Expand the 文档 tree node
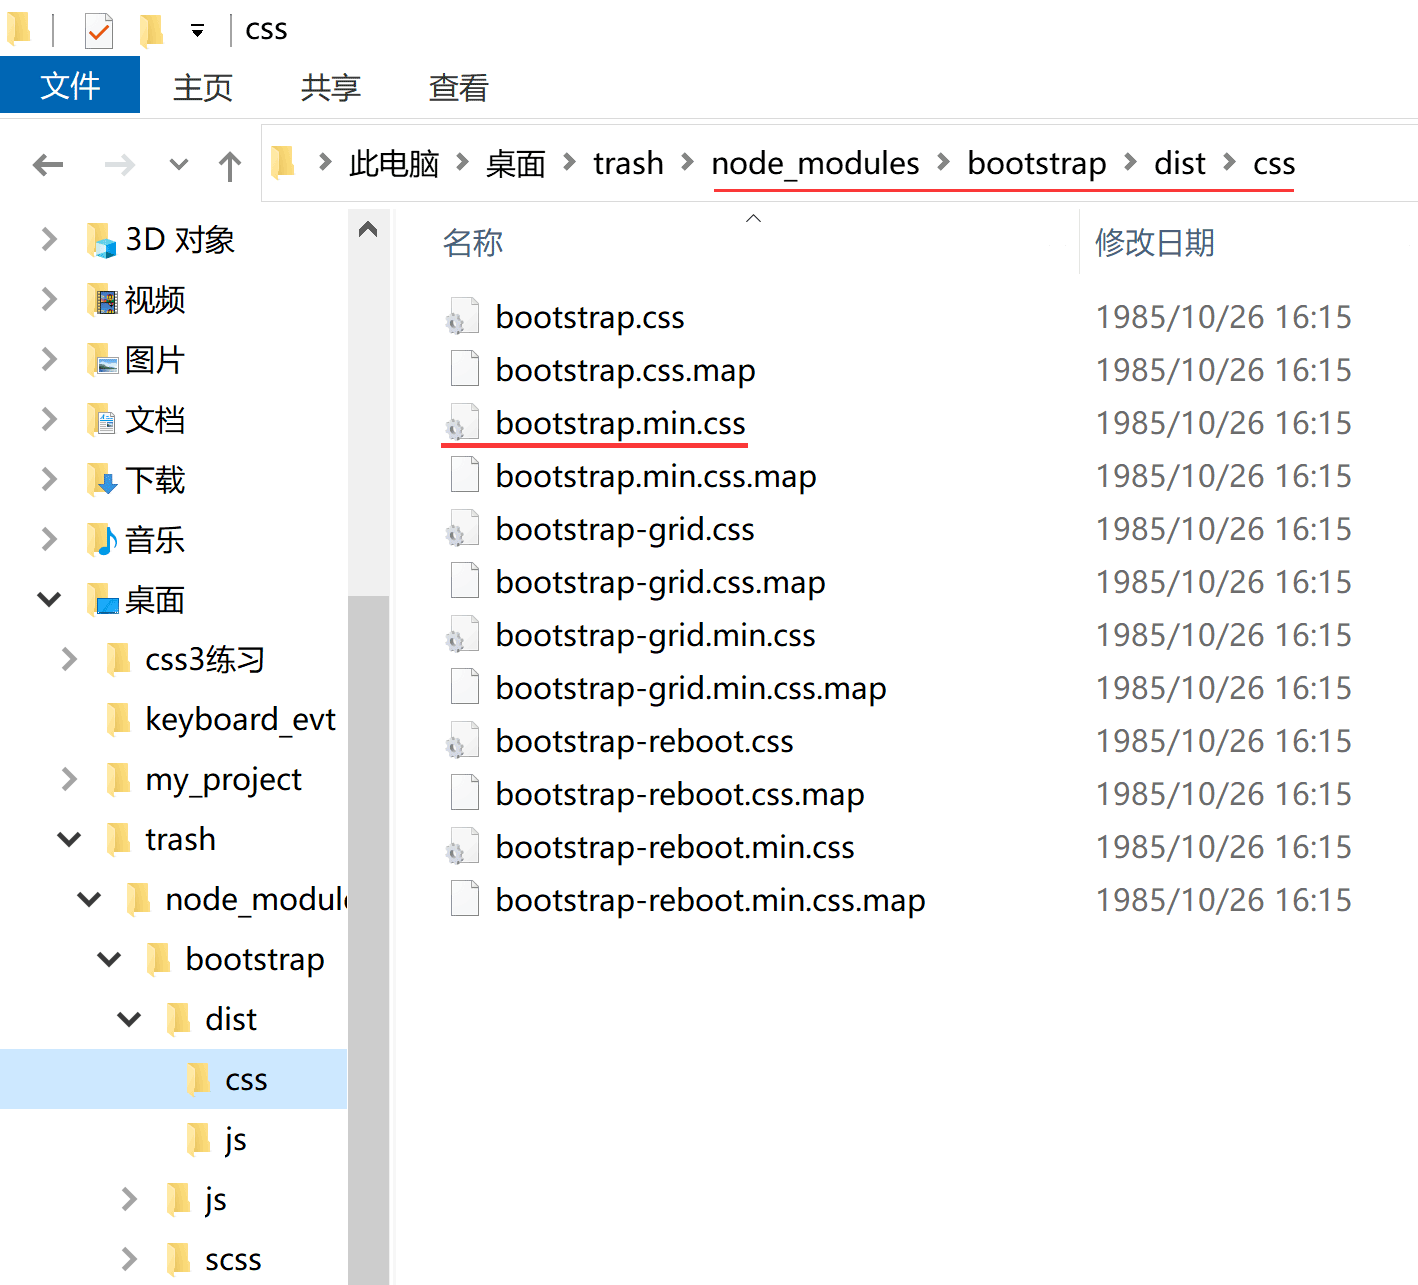The height and width of the screenshot is (1285, 1418). (49, 420)
